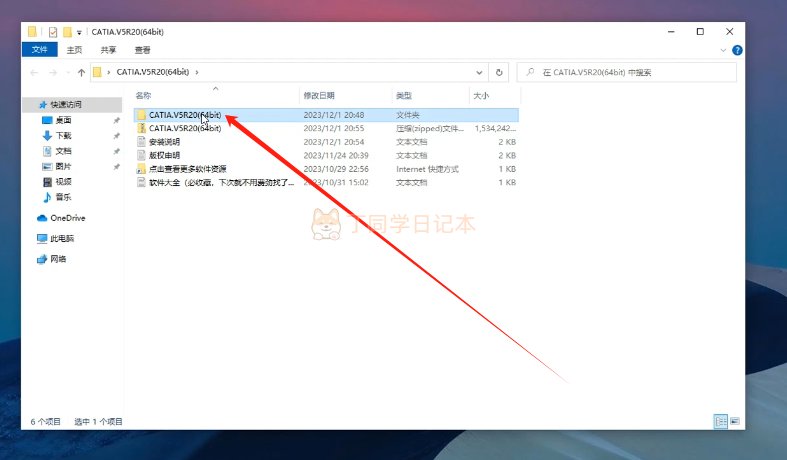Click the properties quick access icon in title bar
Screen dimensions: 787x460
tap(53, 32)
